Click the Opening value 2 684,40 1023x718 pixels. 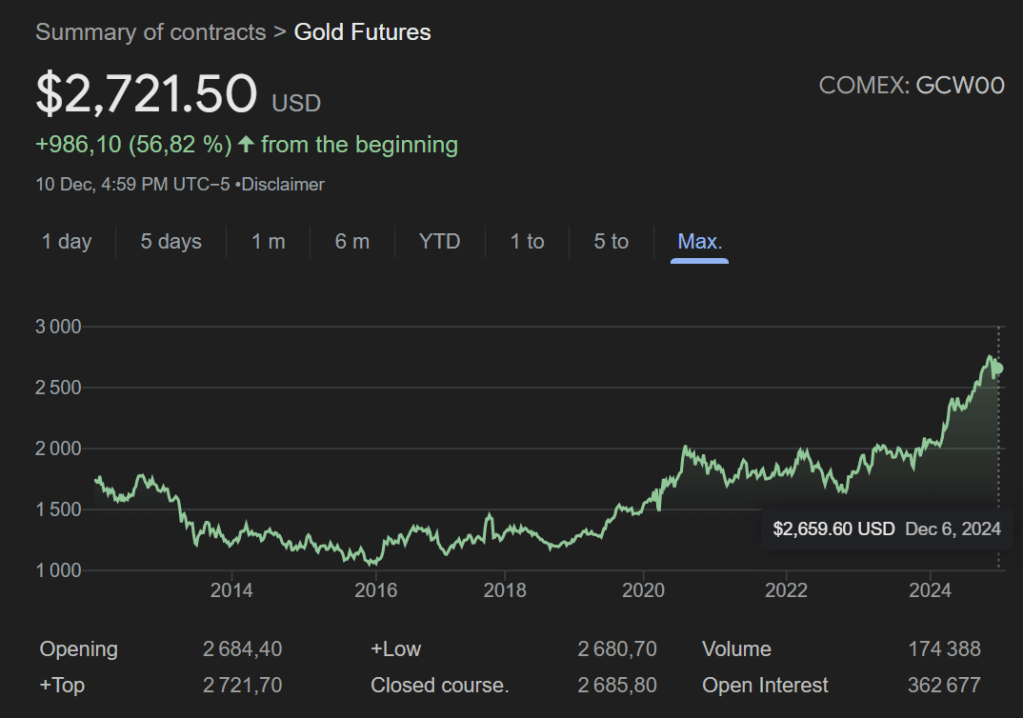(x=242, y=649)
